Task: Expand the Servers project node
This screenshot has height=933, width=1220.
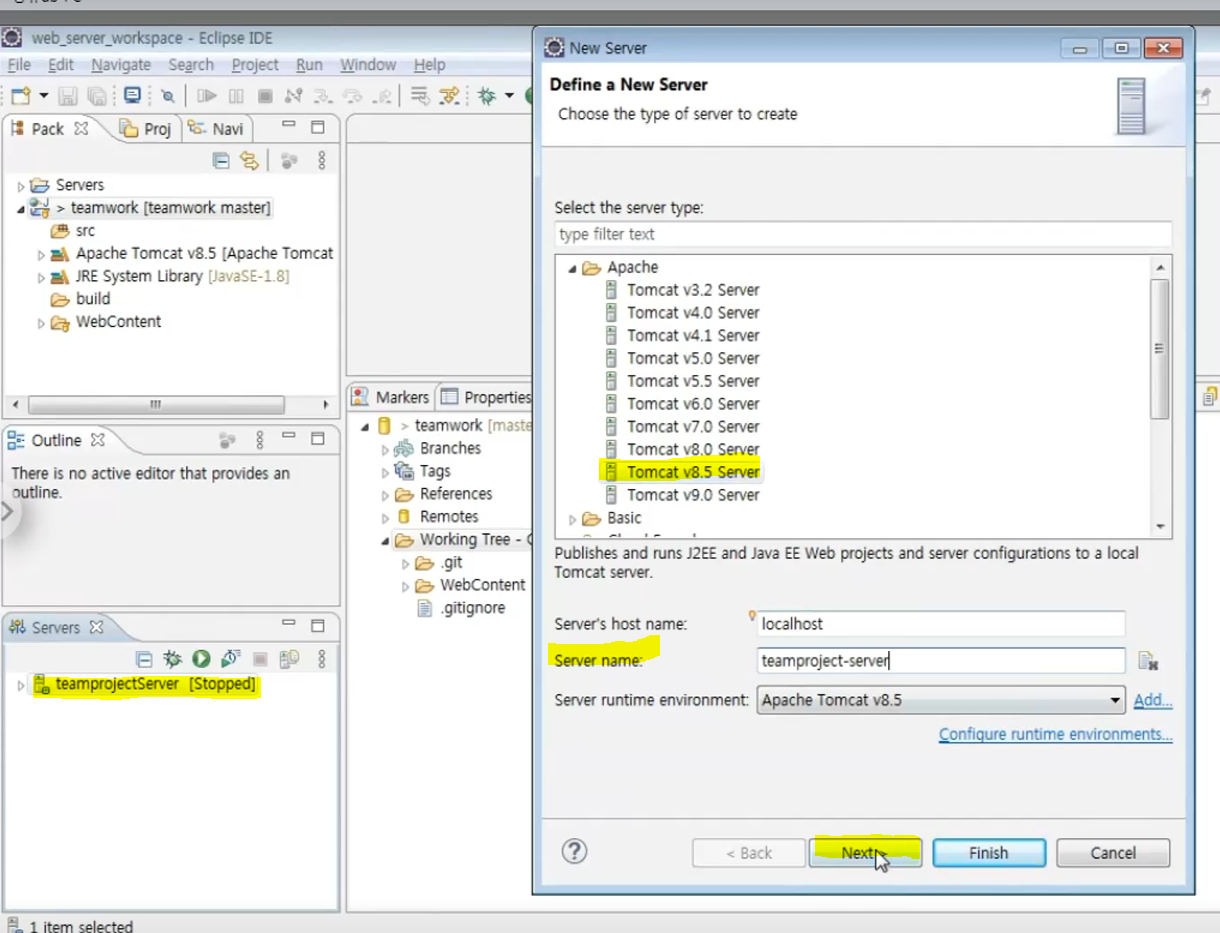Action: pos(21,186)
